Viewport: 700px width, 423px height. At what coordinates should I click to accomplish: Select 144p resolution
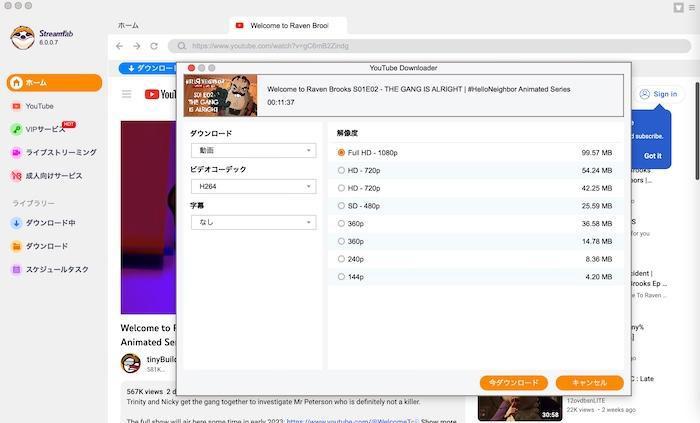(475, 277)
